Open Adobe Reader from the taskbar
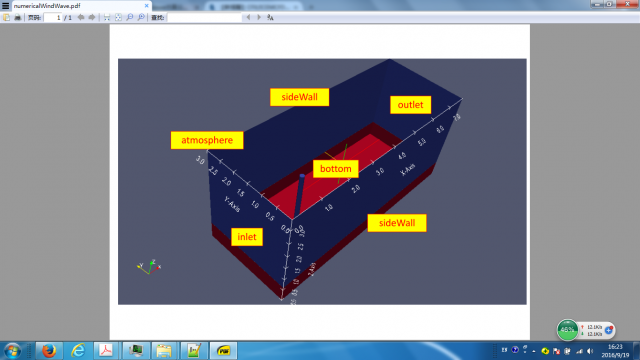Viewport: 640px width, 360px height. pyautogui.click(x=106, y=351)
